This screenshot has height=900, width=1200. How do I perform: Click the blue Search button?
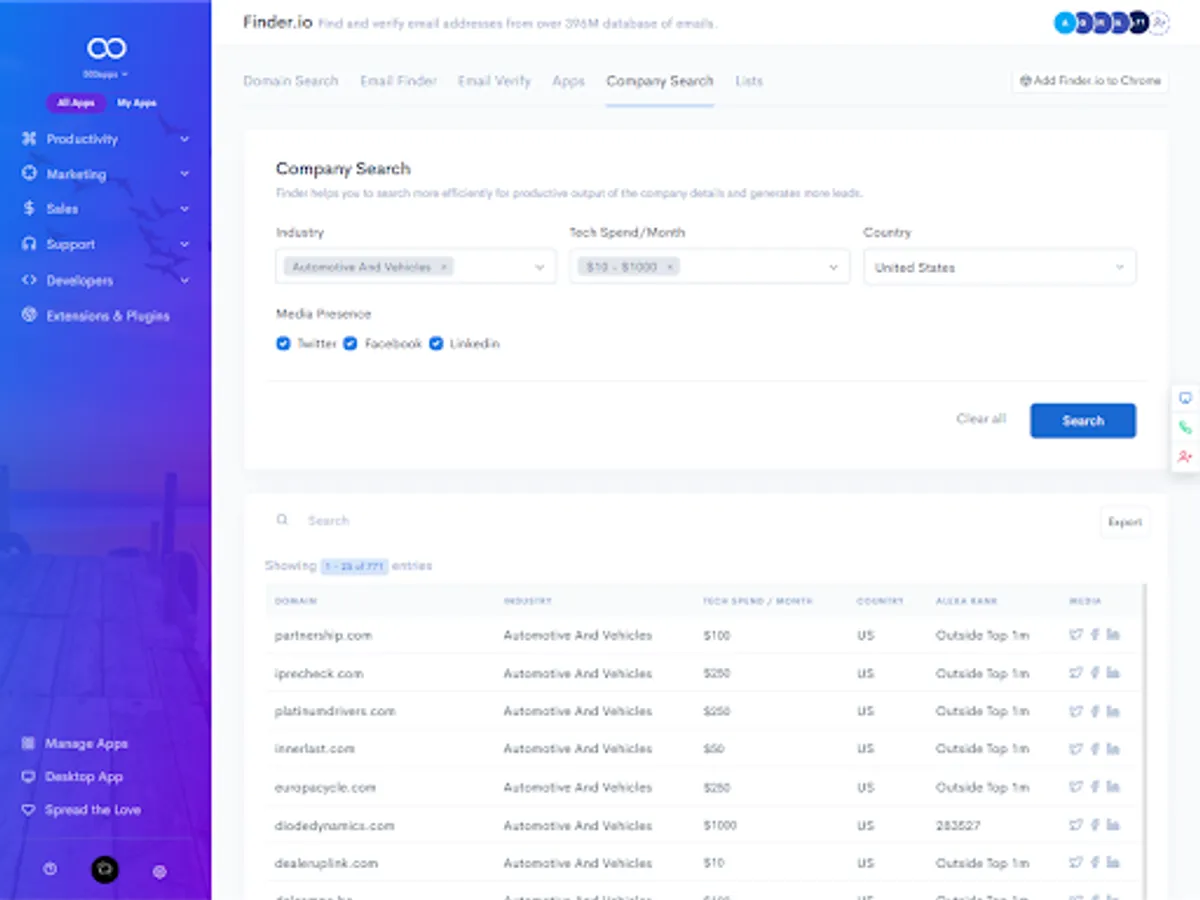1083,421
